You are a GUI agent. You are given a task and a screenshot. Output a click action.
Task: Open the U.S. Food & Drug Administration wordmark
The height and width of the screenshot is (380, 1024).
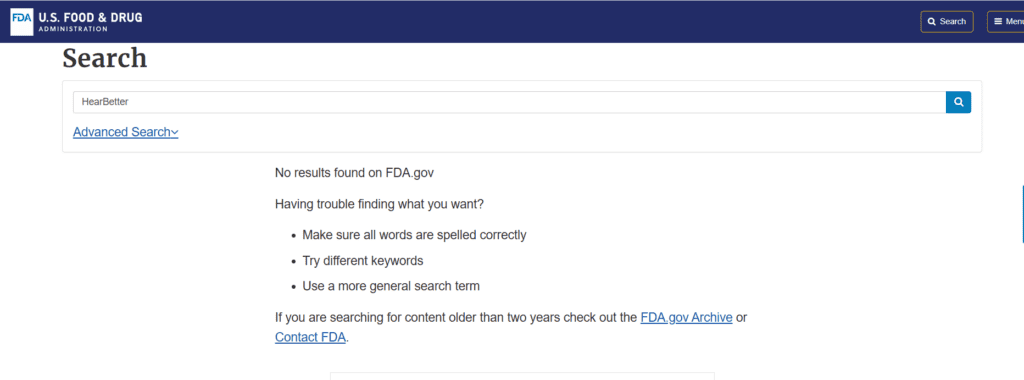(x=90, y=22)
